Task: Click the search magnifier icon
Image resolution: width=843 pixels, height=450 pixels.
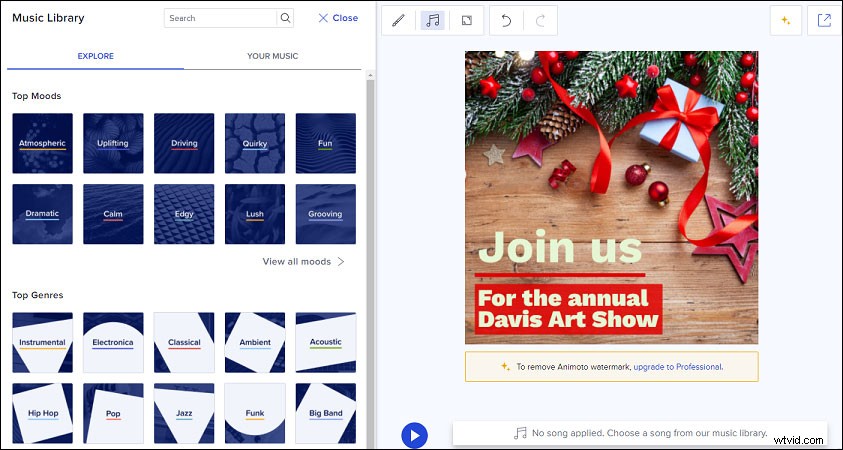Action: 286,18
